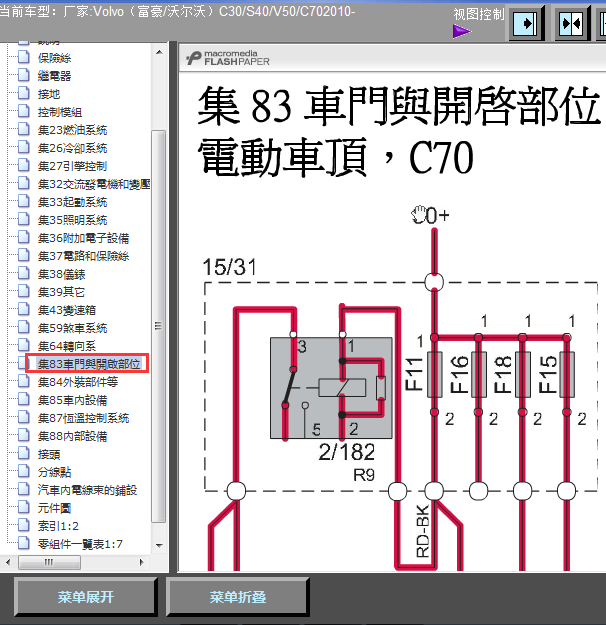Screen dimensions: 606x625
Task: Click the collapse-inward arrows view button
Action: (x=571, y=24)
